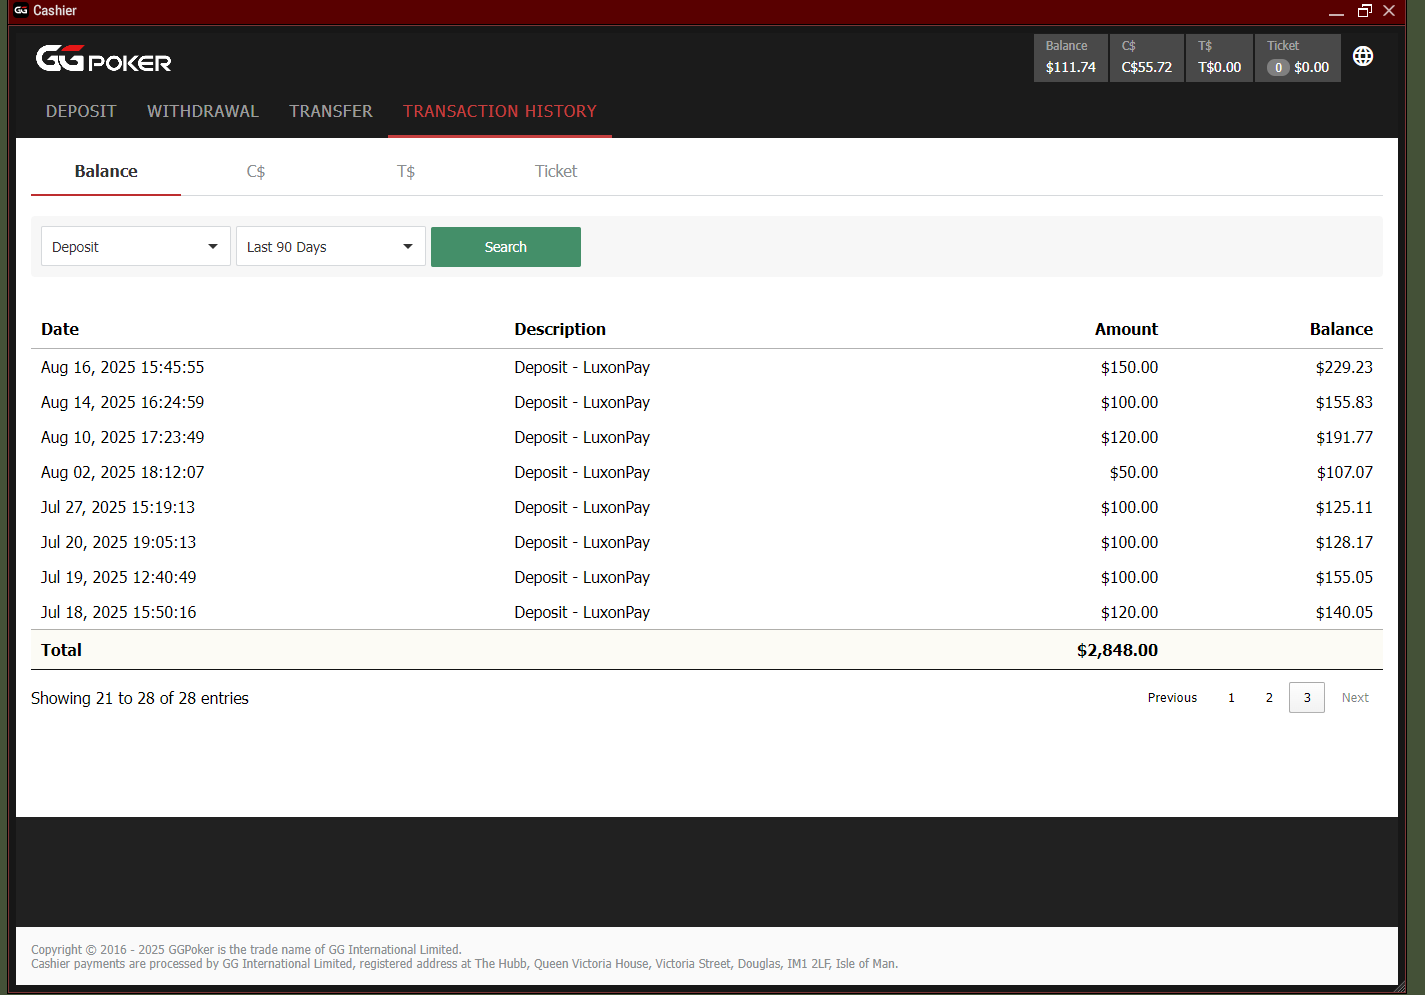
Task: Go to the TRANSFER menu tab
Action: click(x=331, y=111)
